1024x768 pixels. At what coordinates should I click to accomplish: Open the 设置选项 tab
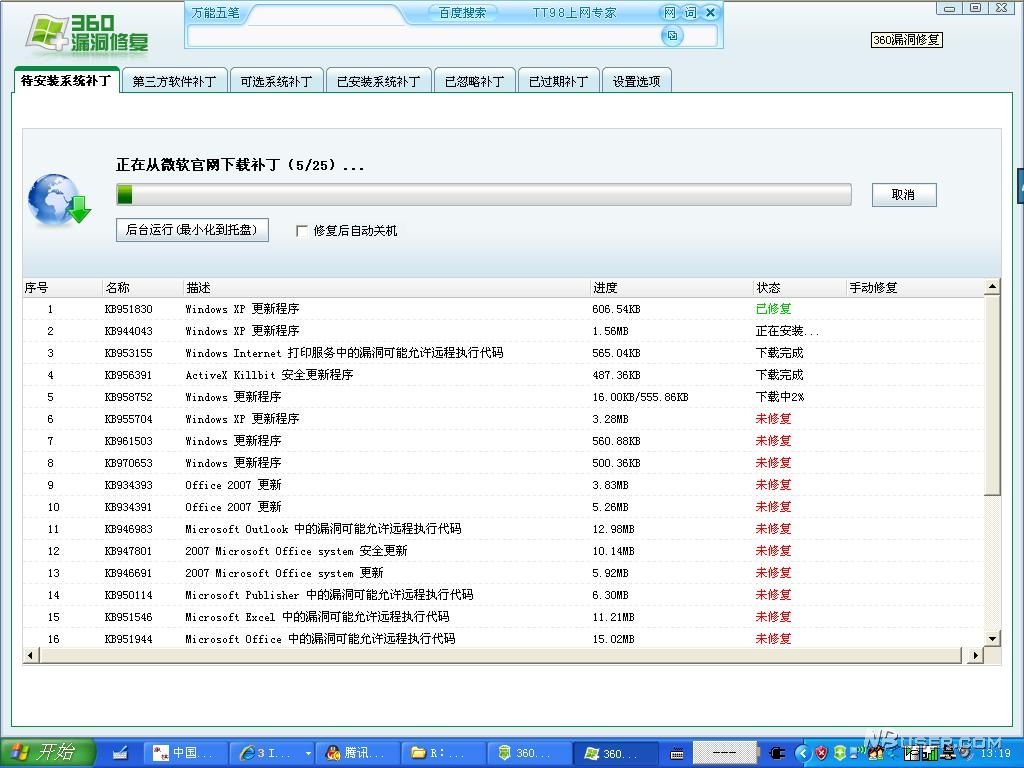637,81
